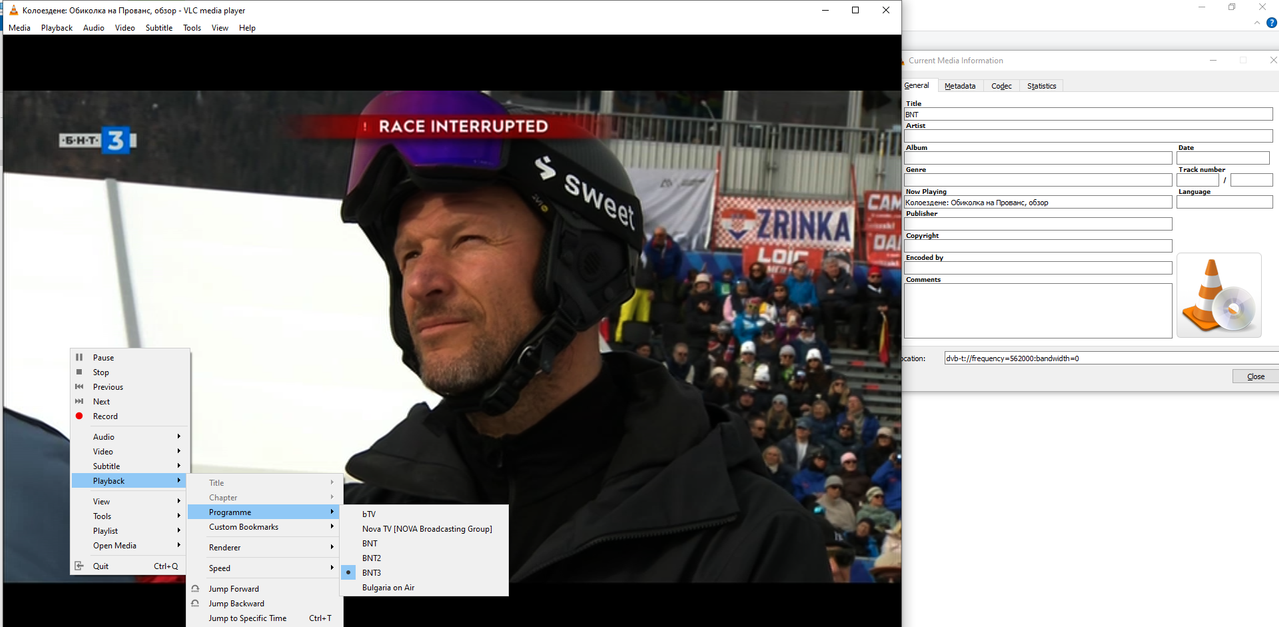Viewport: 1279px width, 627px height.
Task: Click the Copyright input field
Action: pos(1038,246)
